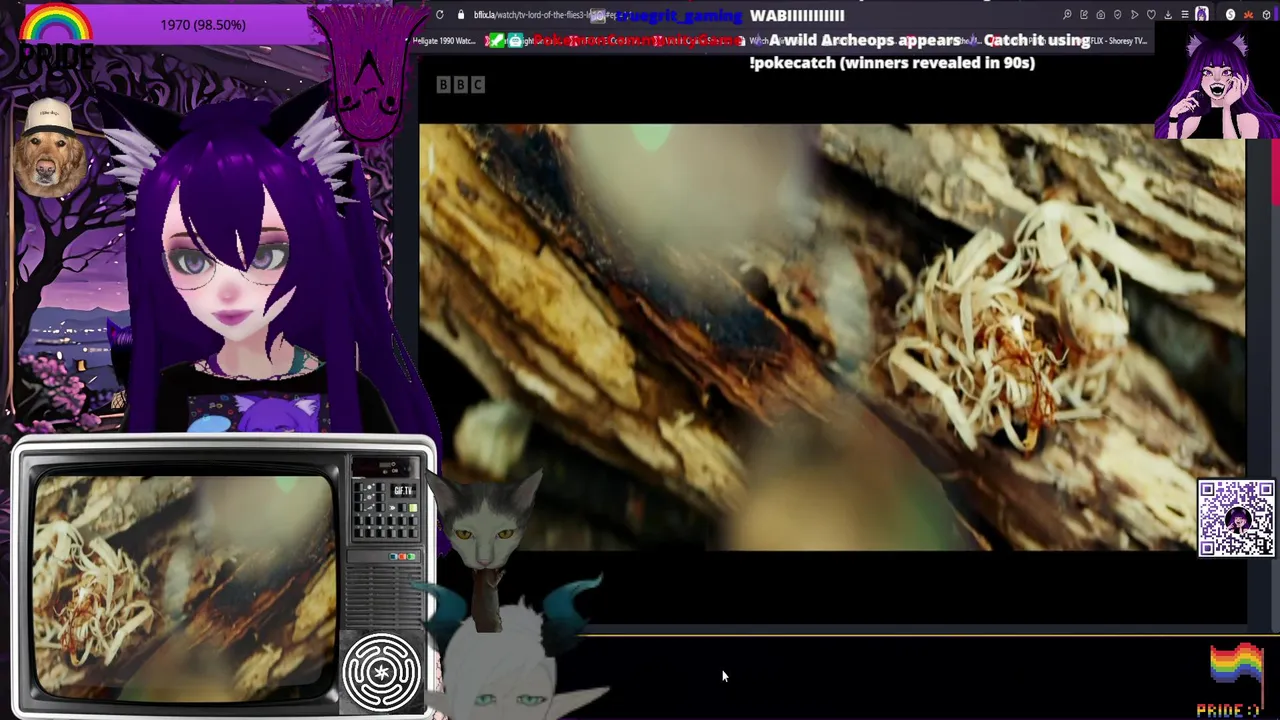Click the orange asterisk extension icon
The width and height of the screenshot is (1280, 720).
1248,15
